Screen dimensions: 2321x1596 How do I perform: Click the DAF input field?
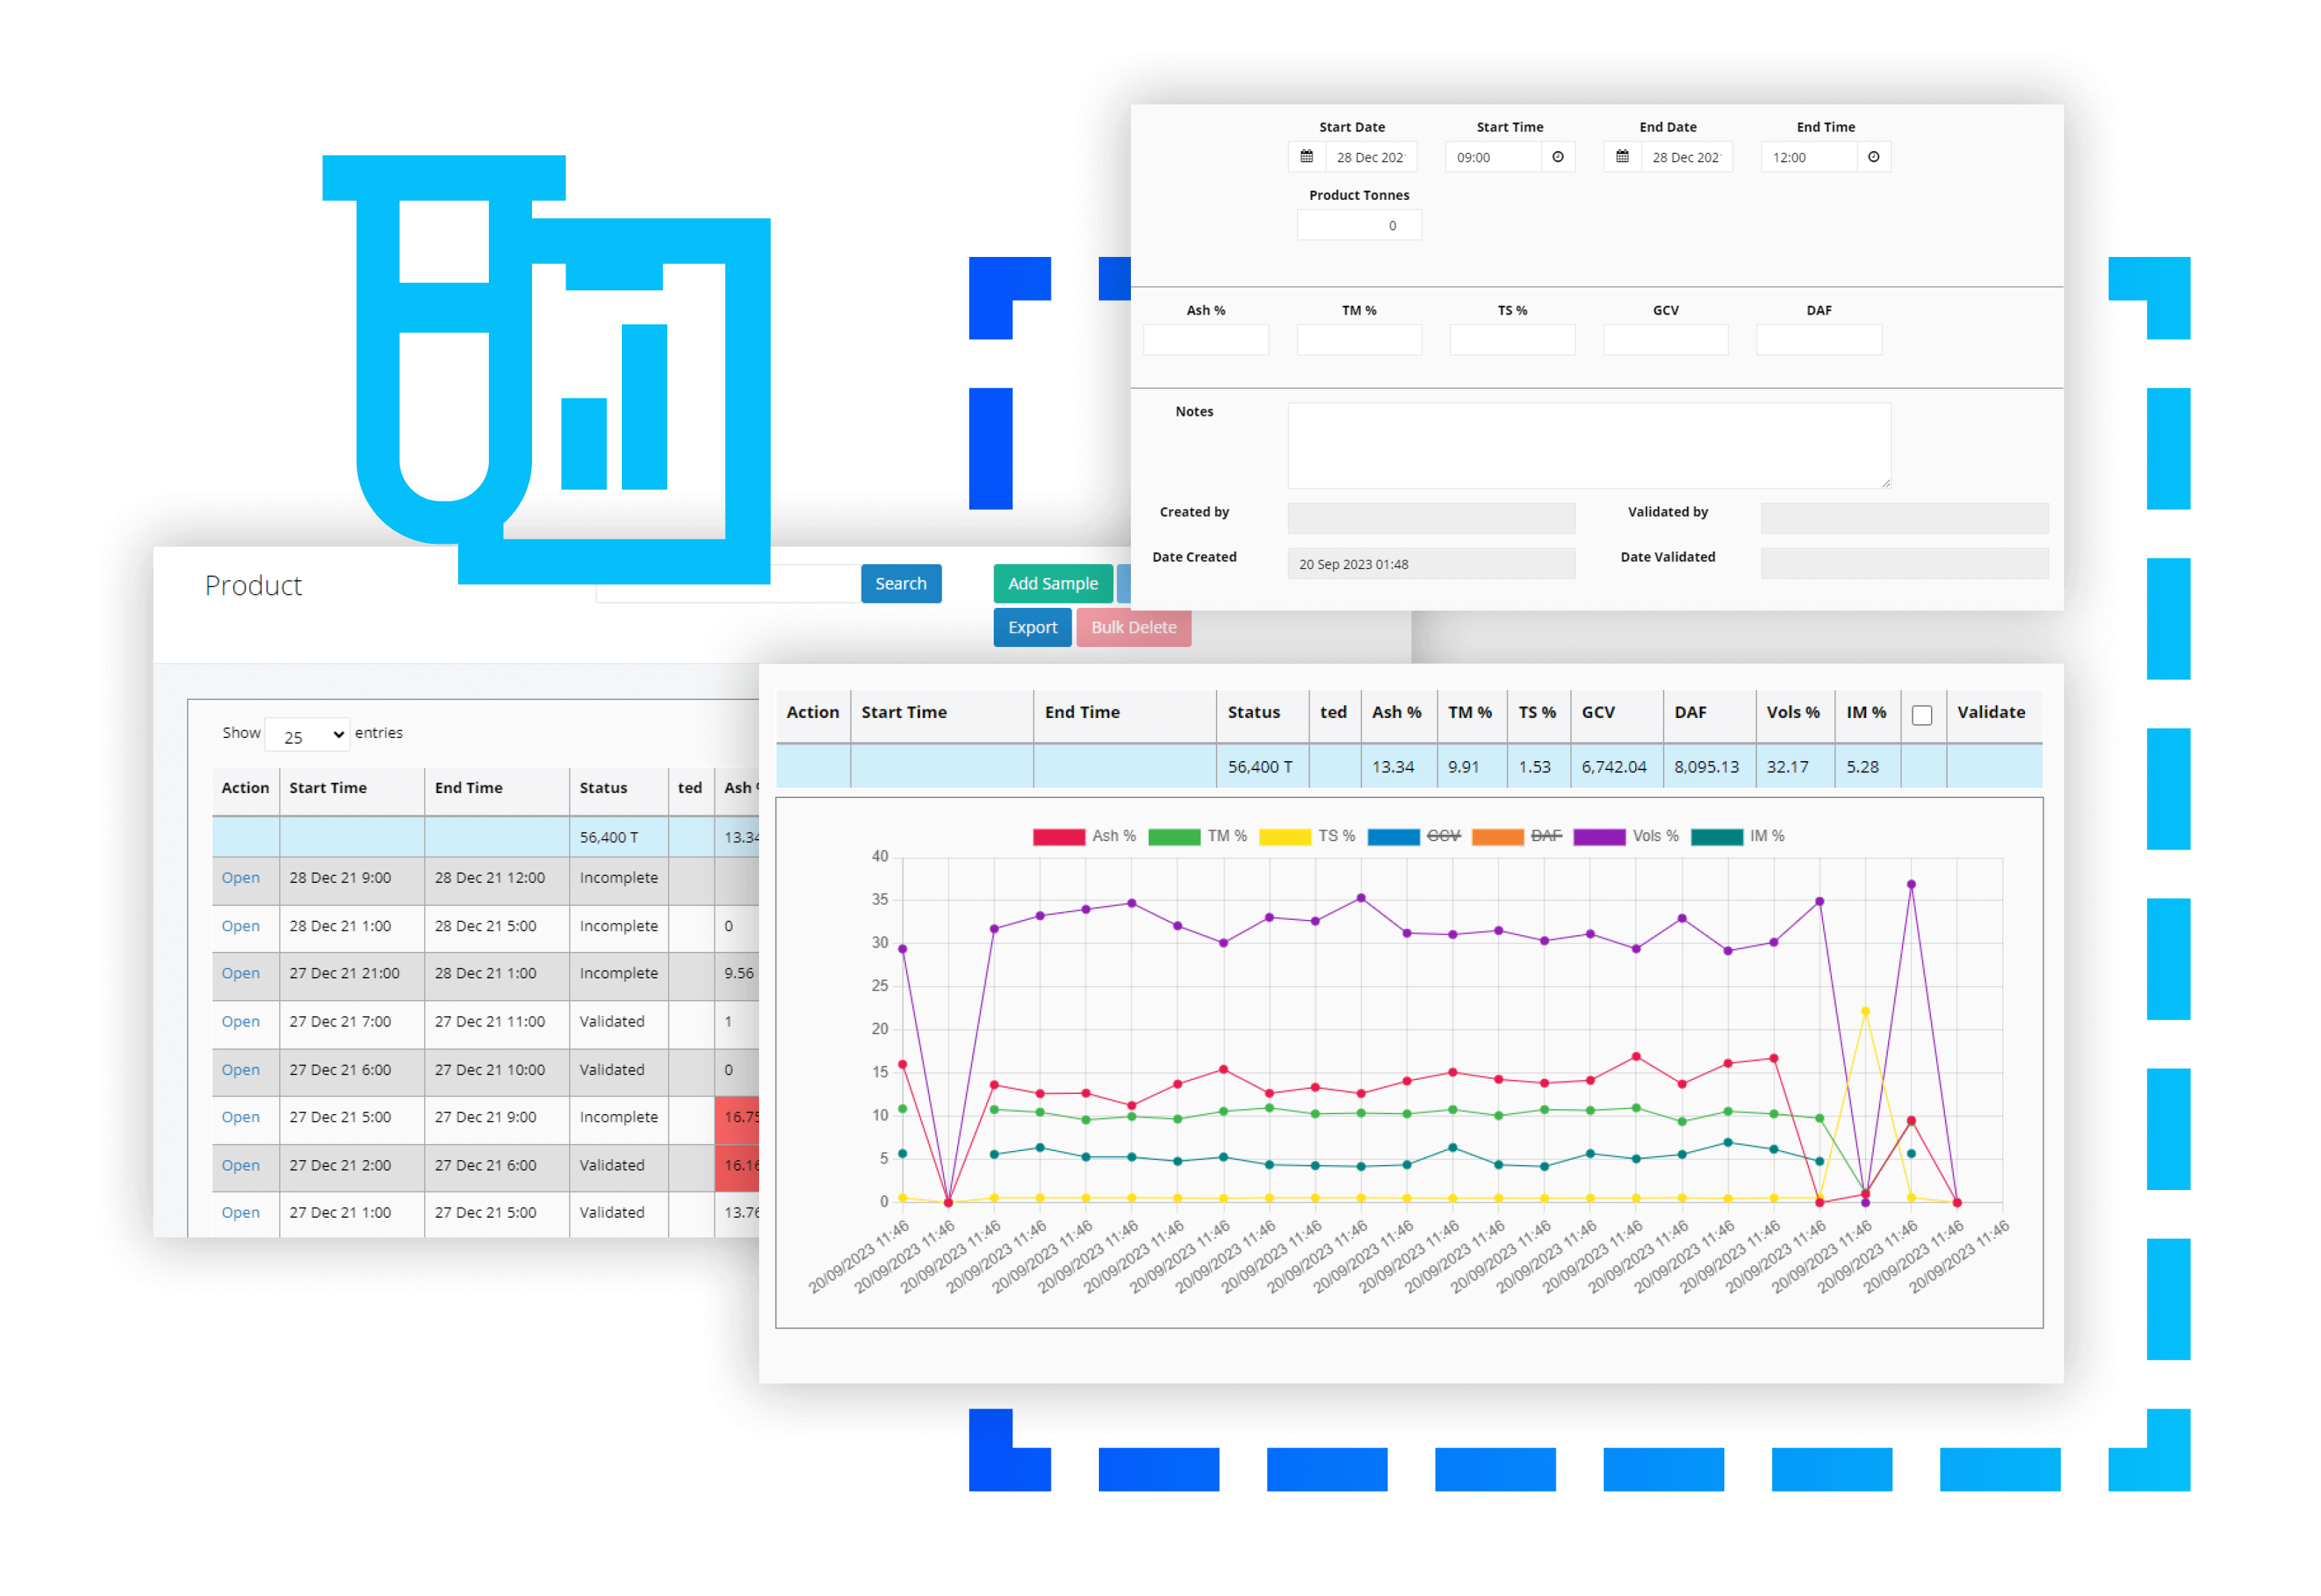[1819, 340]
